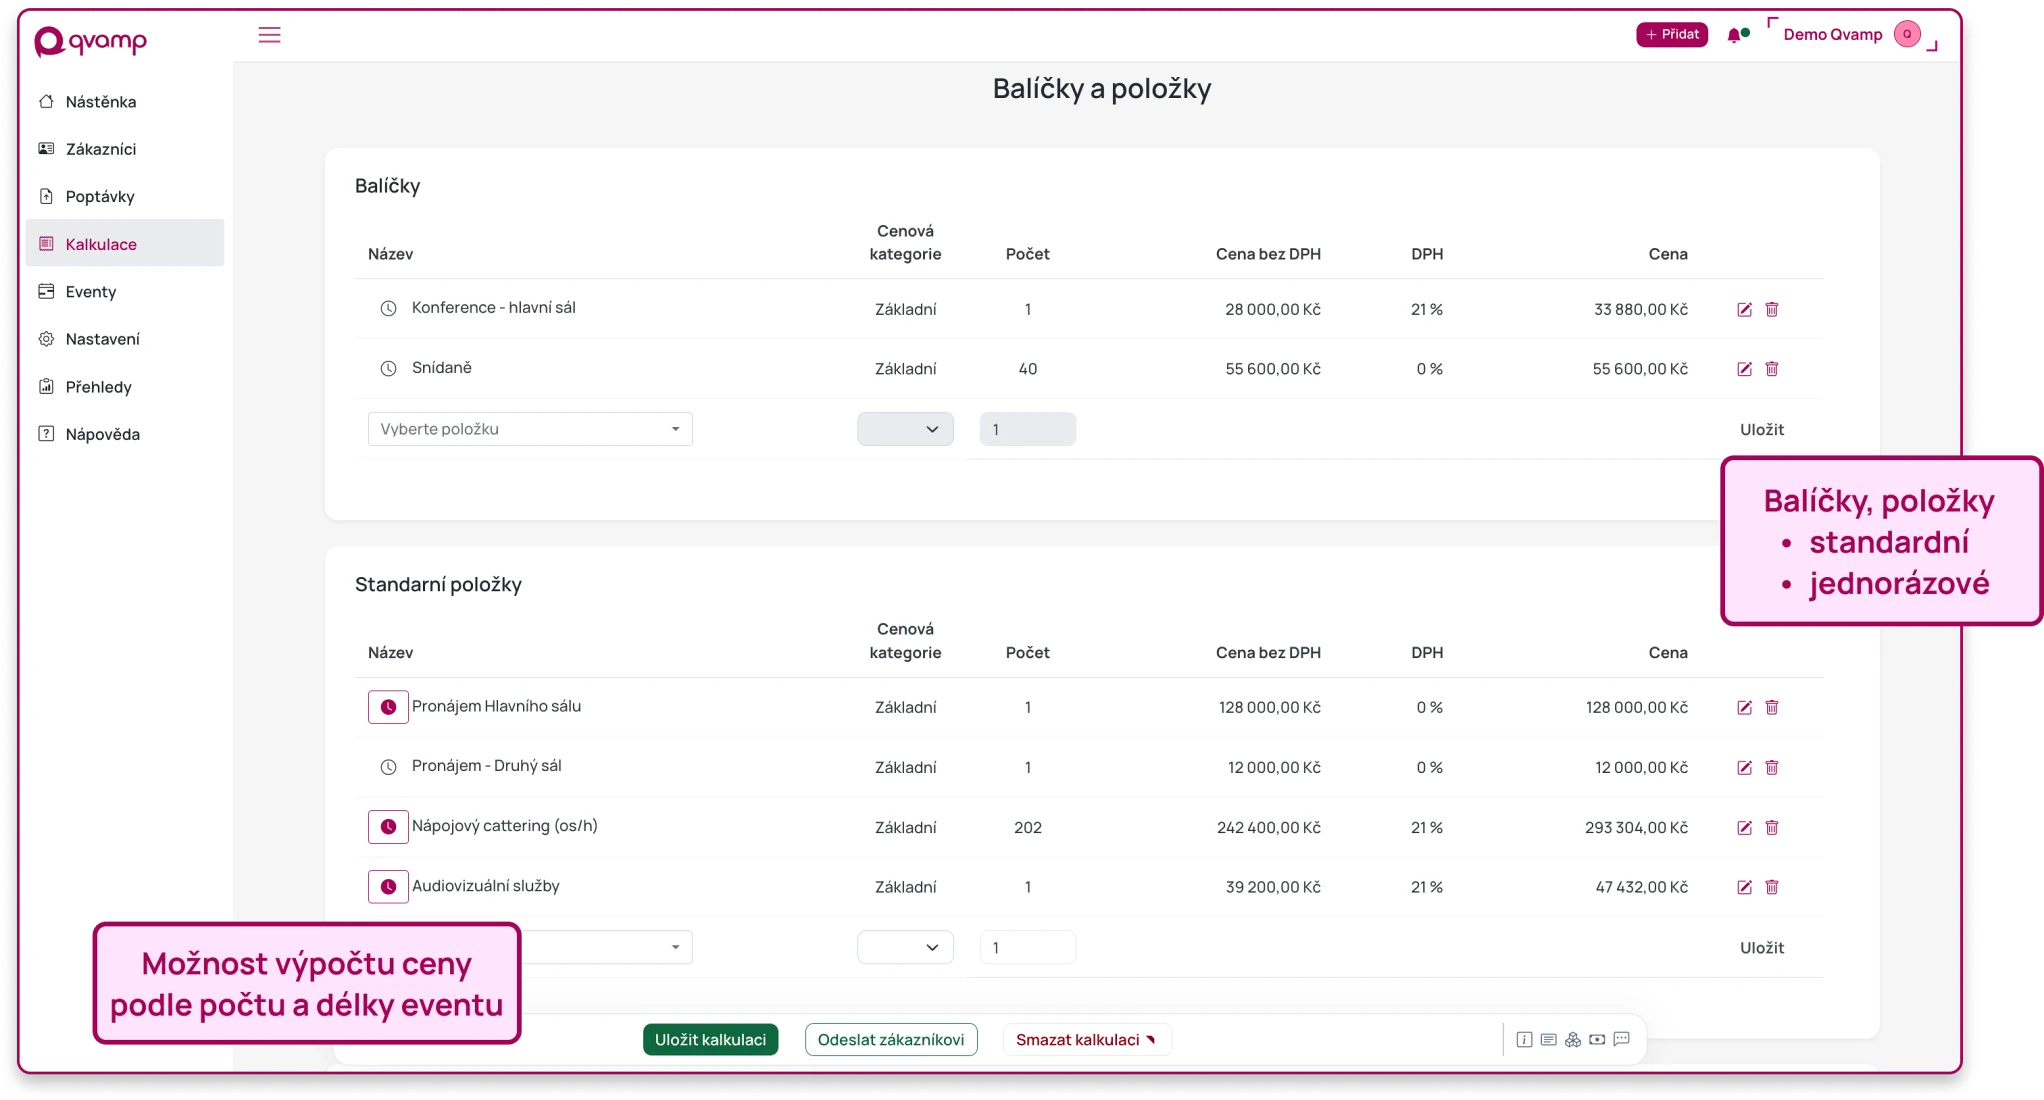Toggle time pricing for Pronájem Hlavního sálu
Viewport: 2044px width, 1100px height.
click(x=388, y=707)
